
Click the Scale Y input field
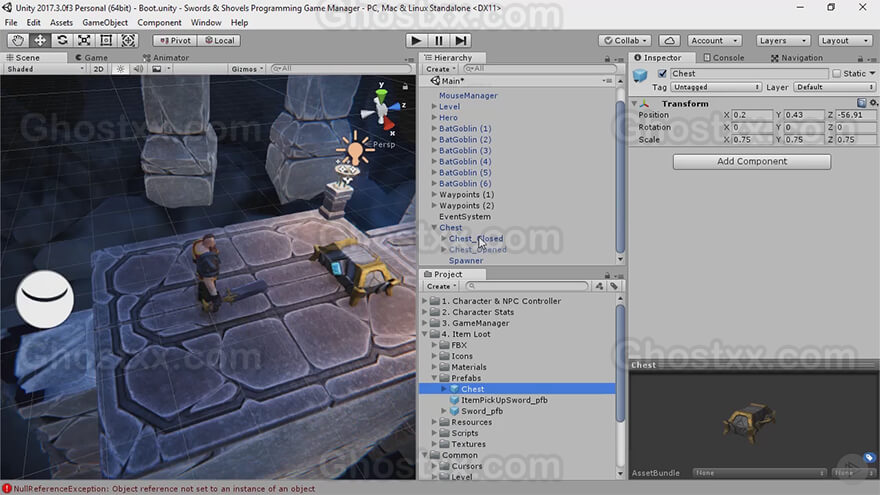click(x=804, y=139)
